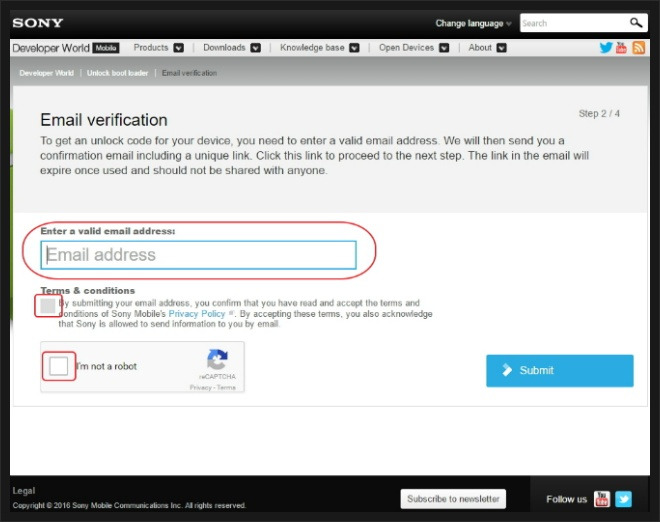Viewport: 660px width, 522px height.
Task: Expand the Open Devices menu arrow
Action: pos(444,48)
